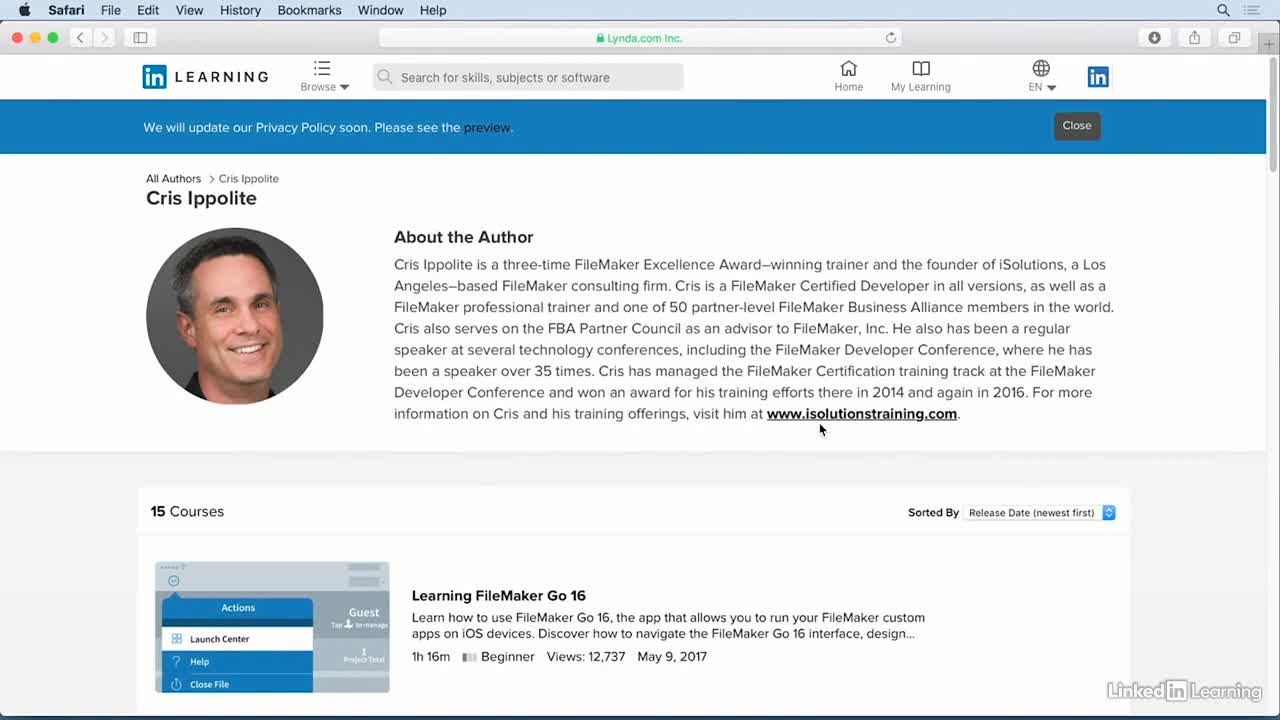The image size is (1280, 720).
Task: Click the 15 Courses heading
Action: [x=187, y=512]
